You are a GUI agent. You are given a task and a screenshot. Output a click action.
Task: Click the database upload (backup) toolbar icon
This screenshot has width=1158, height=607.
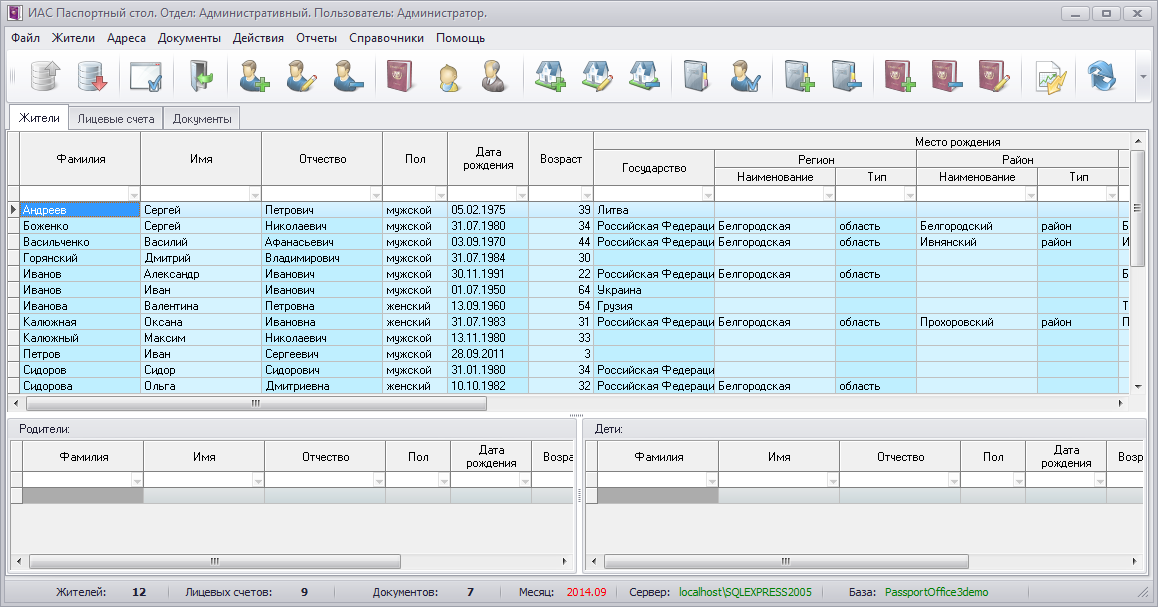pos(44,77)
